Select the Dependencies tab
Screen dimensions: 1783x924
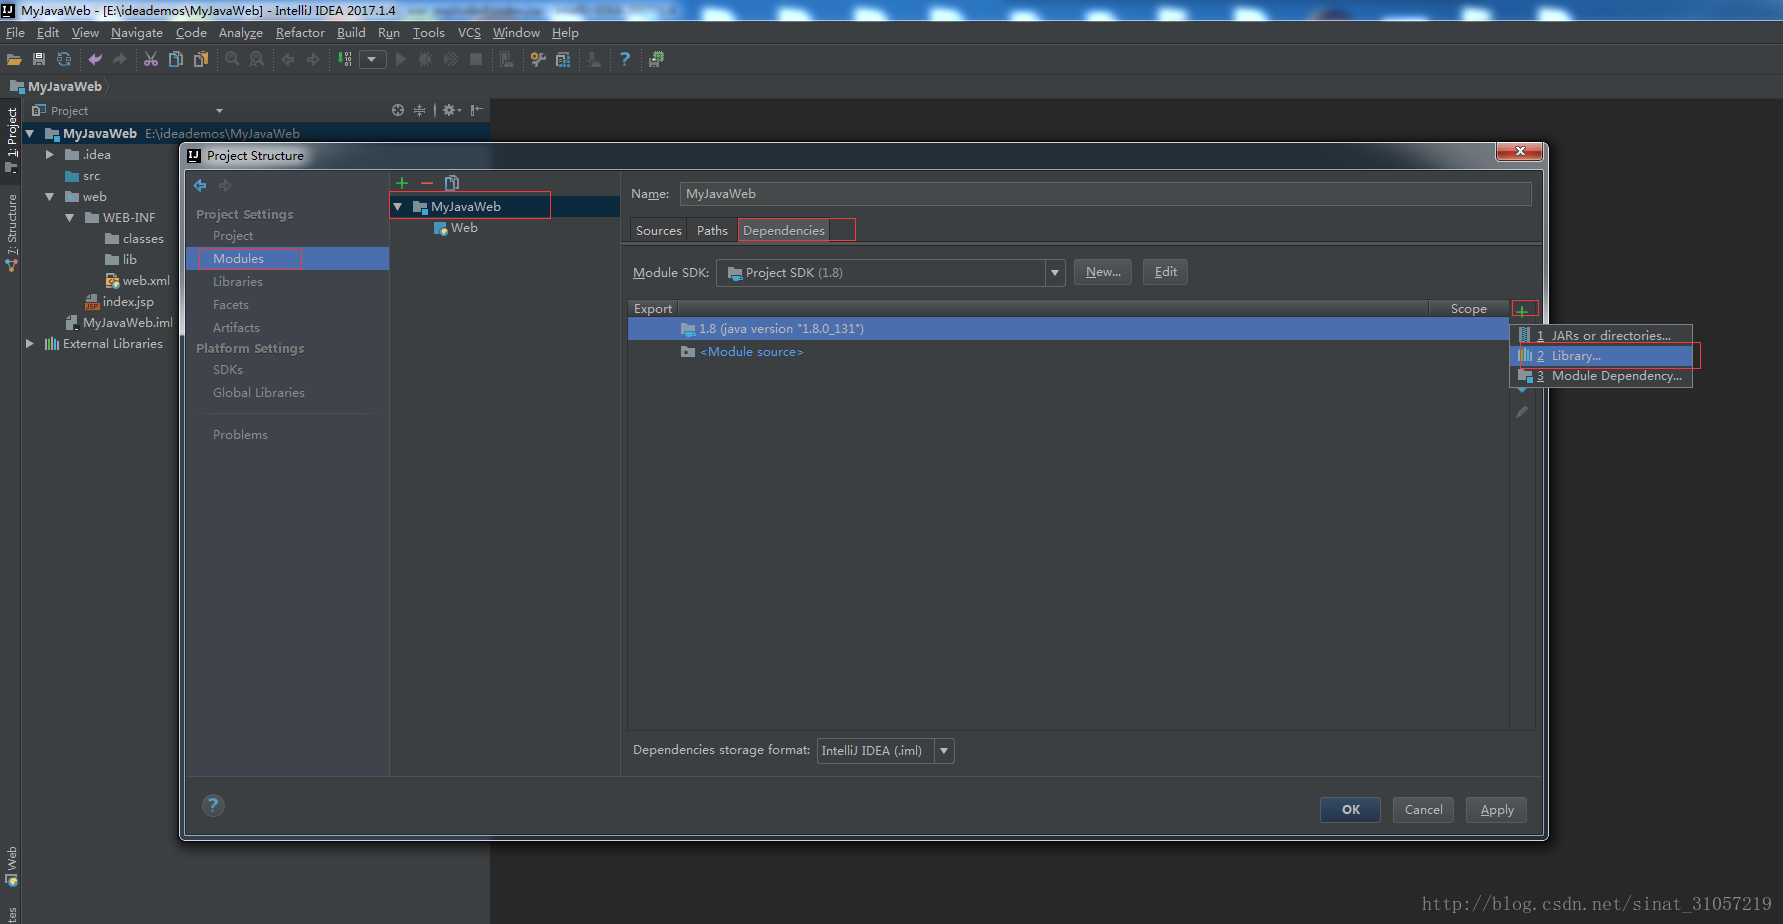pos(784,231)
